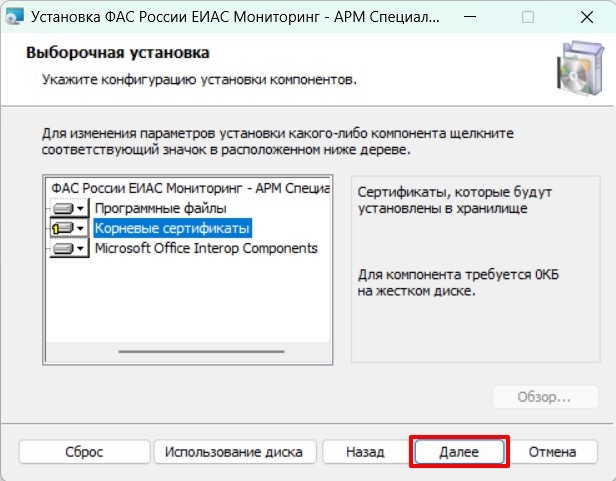
Task: Close the installer window
Action: tap(587, 17)
